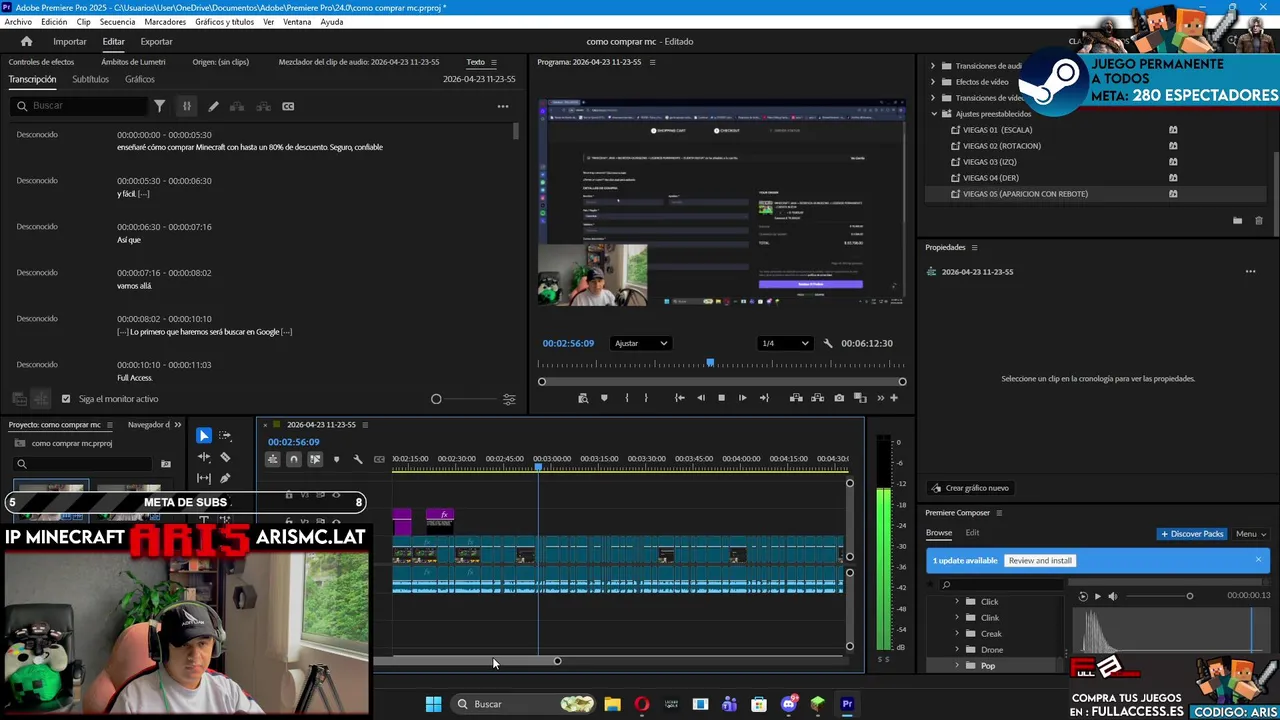The image size is (1280, 720).
Task: Create a new bin in Effects panel
Action: (x=1238, y=221)
